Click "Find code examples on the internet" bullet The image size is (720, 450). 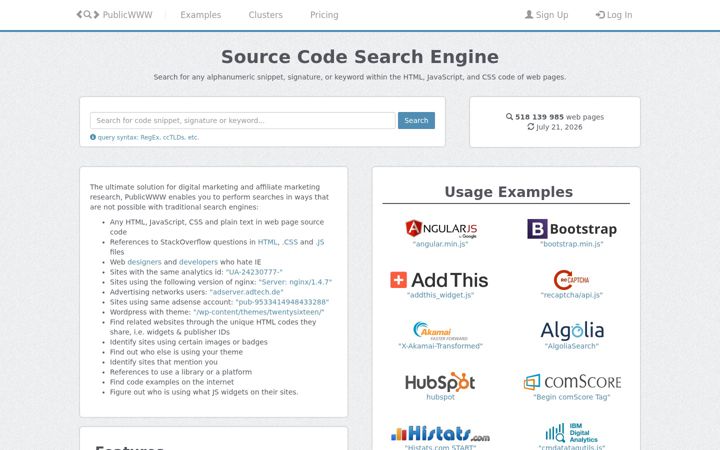click(x=172, y=382)
